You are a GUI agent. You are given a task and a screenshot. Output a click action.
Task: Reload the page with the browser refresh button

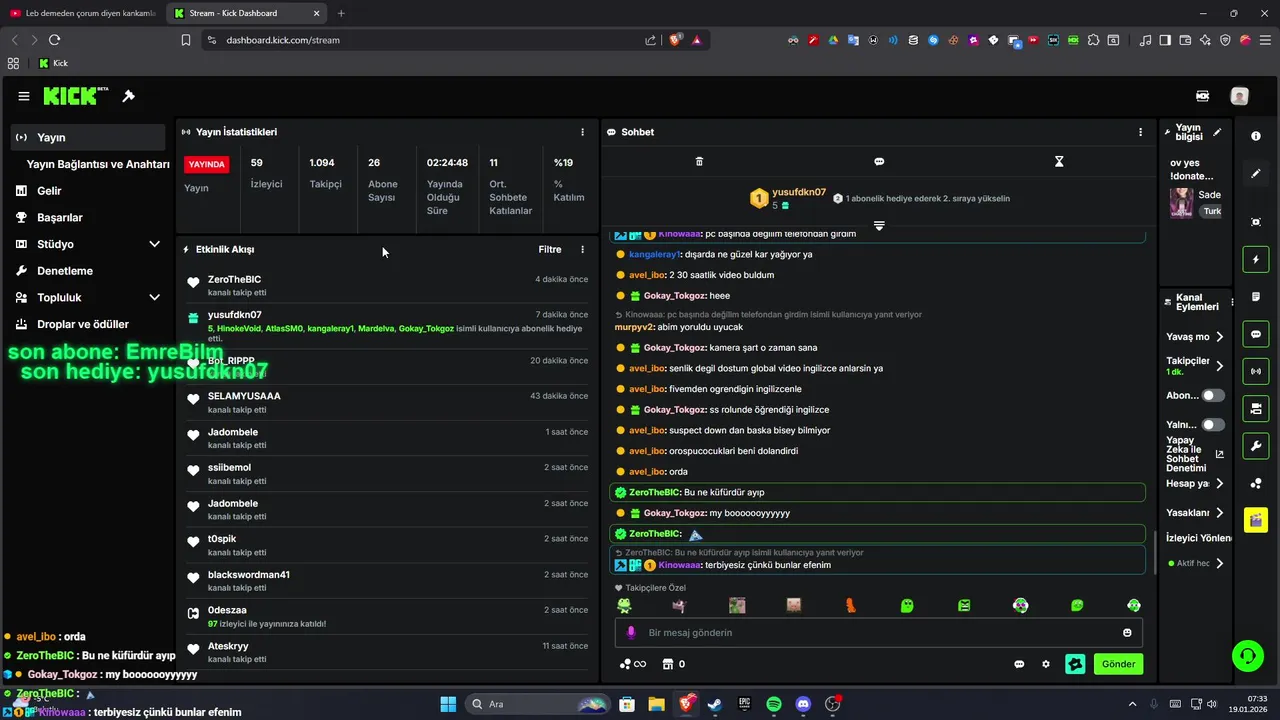54,40
